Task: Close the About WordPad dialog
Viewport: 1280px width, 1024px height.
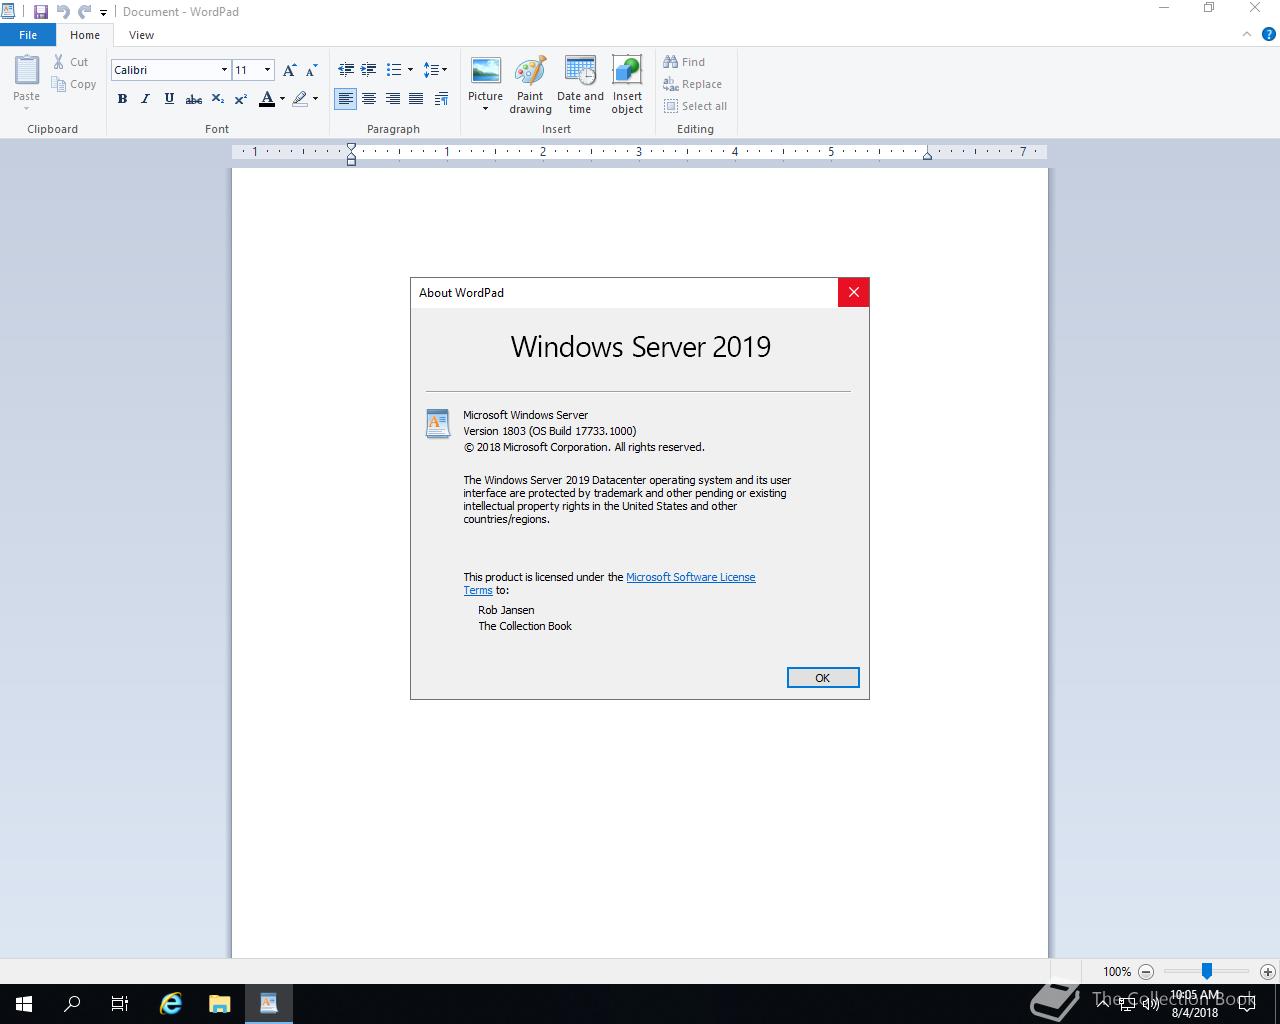Action: [853, 292]
